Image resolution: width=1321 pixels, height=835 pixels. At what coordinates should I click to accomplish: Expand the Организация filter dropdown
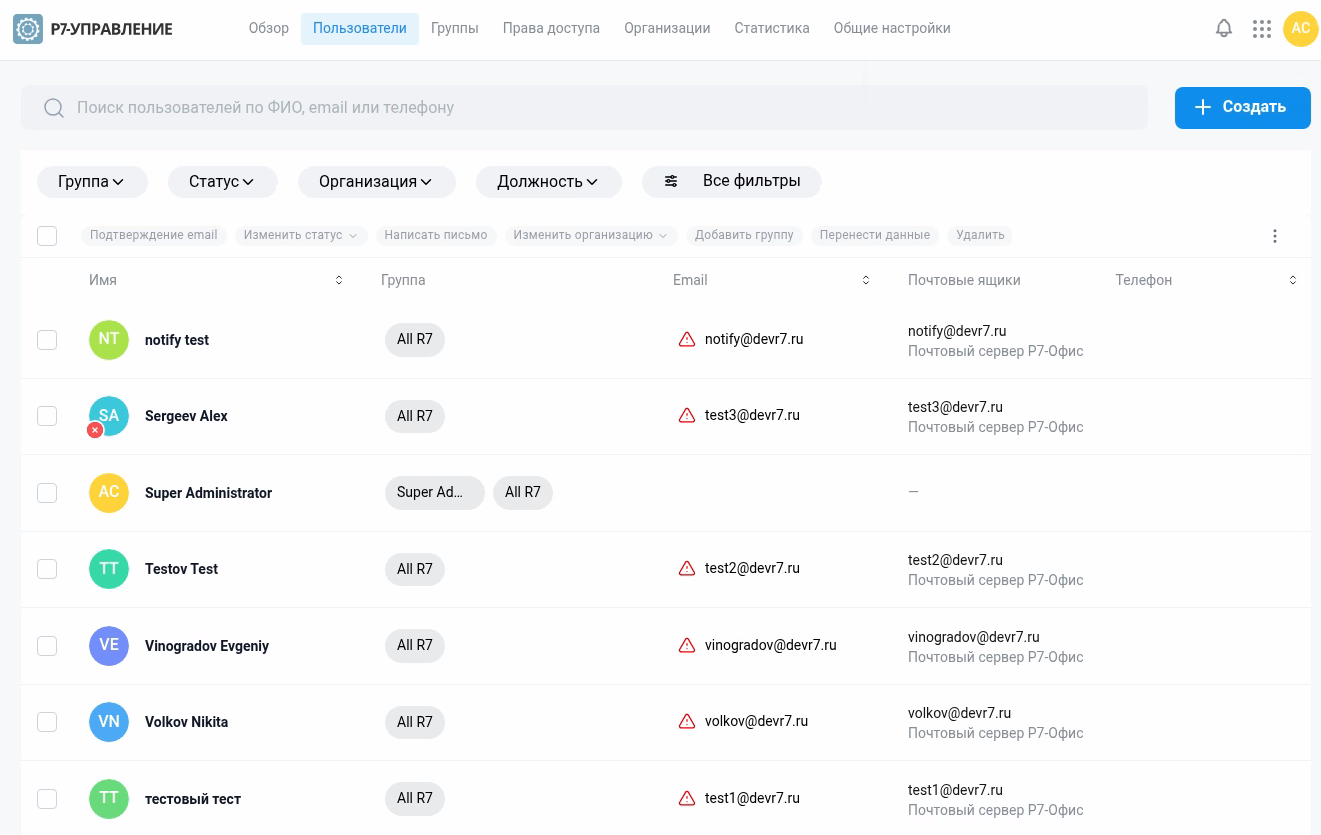[x=376, y=182]
